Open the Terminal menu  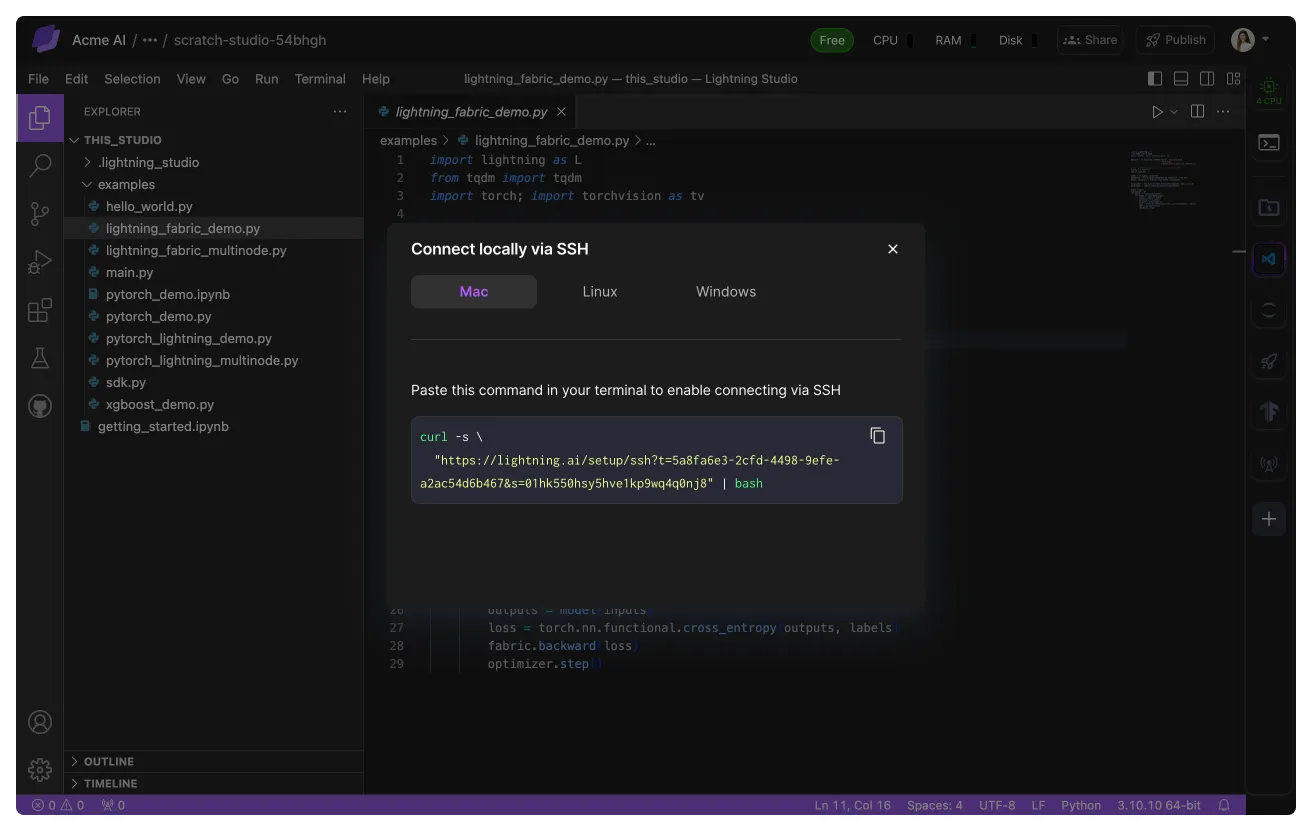click(320, 79)
